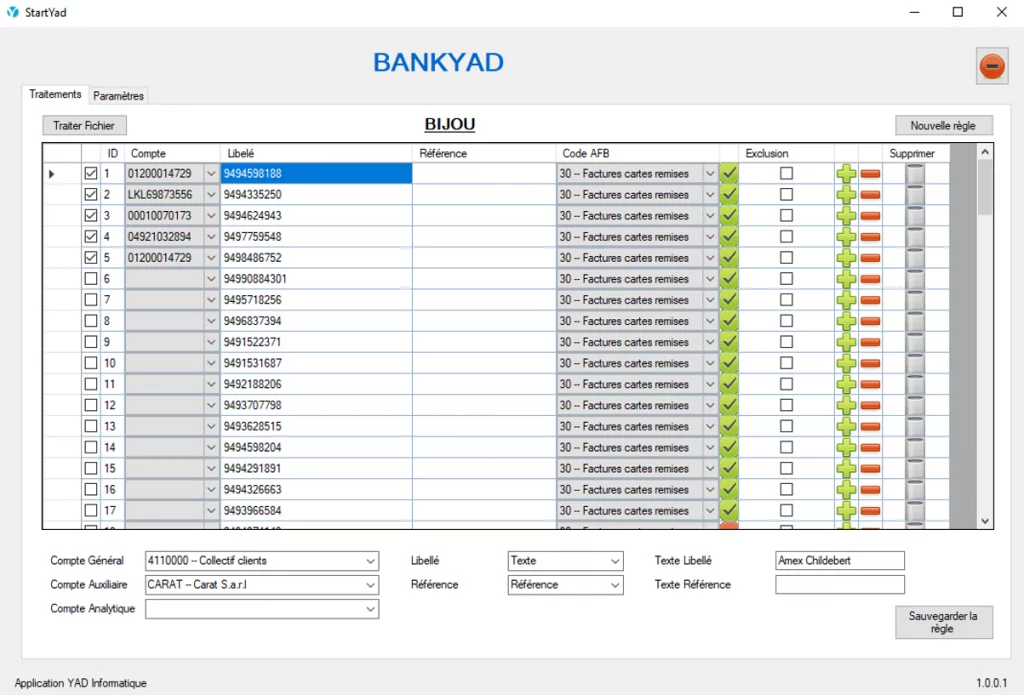The width and height of the screenshot is (1024, 695).
Task: Click orange minus icon in row 5
Action: click(x=870, y=258)
